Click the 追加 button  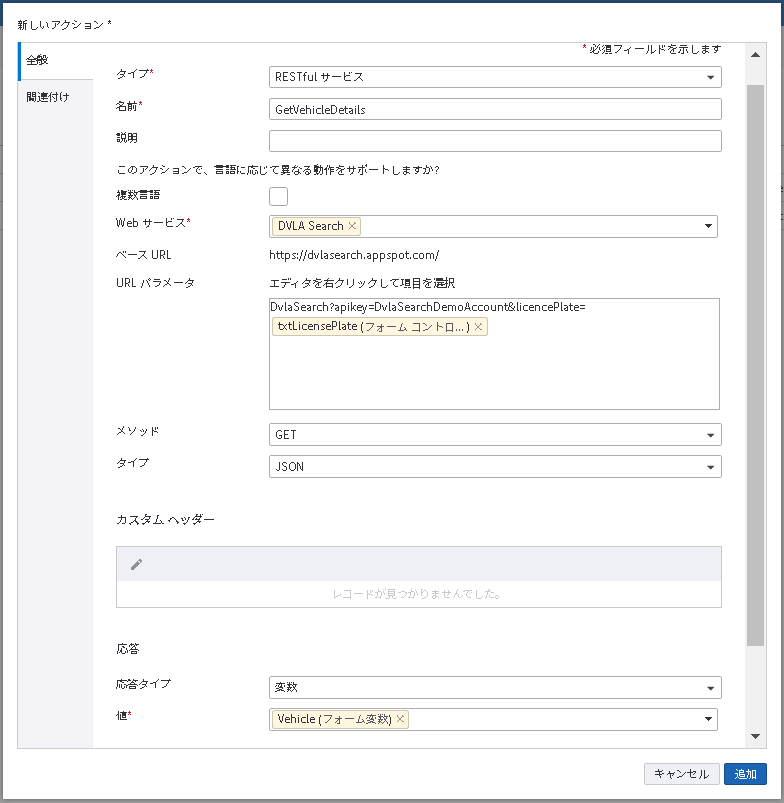pos(745,774)
